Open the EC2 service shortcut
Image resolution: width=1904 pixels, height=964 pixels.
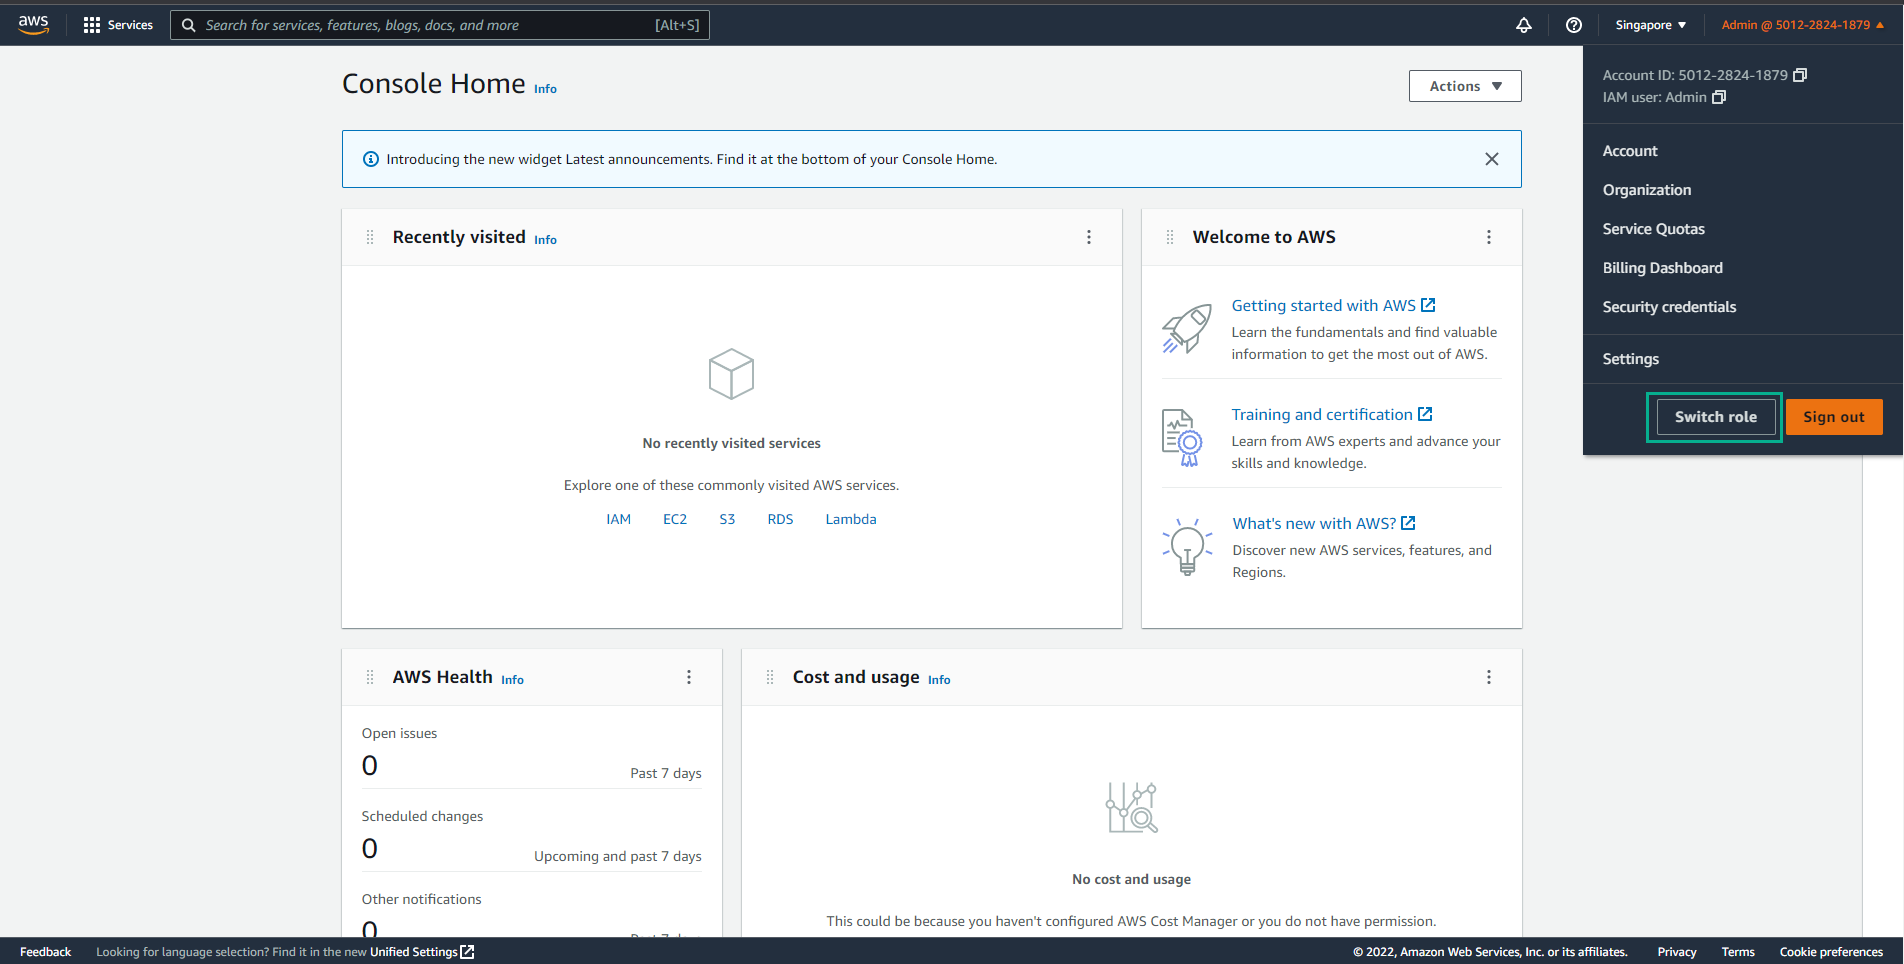click(675, 519)
